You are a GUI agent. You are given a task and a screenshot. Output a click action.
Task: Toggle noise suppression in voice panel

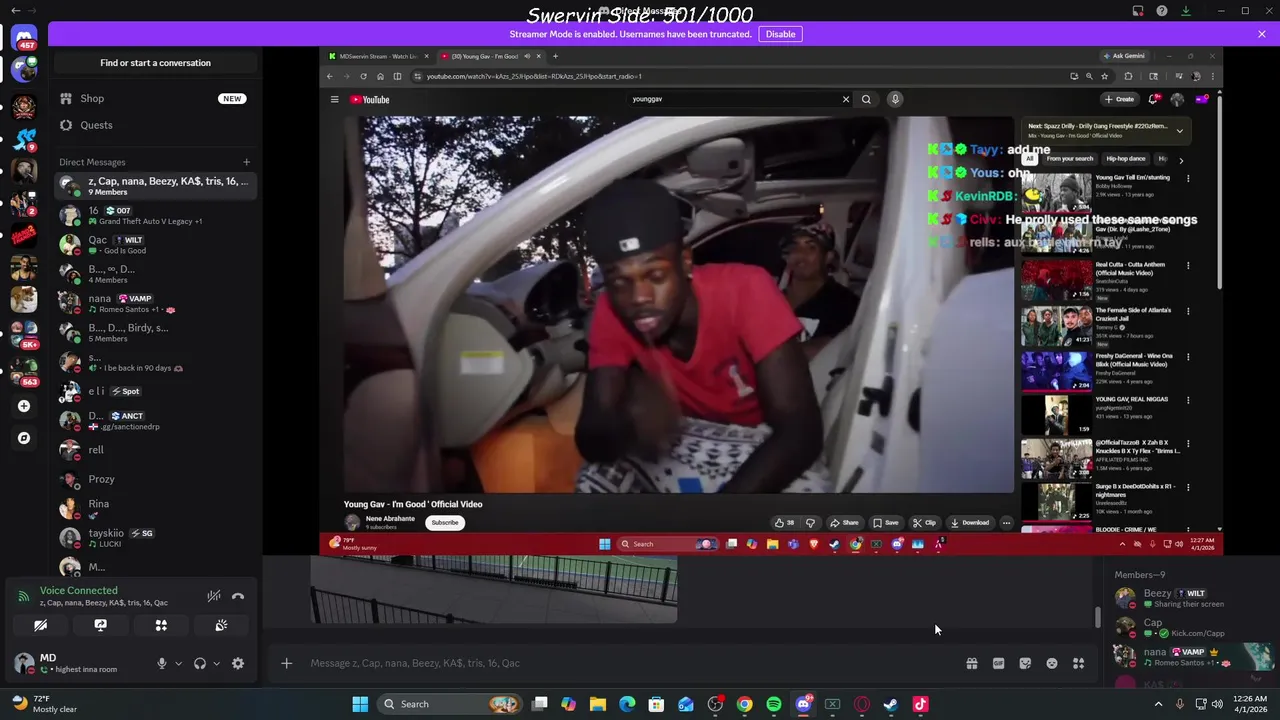(x=214, y=596)
